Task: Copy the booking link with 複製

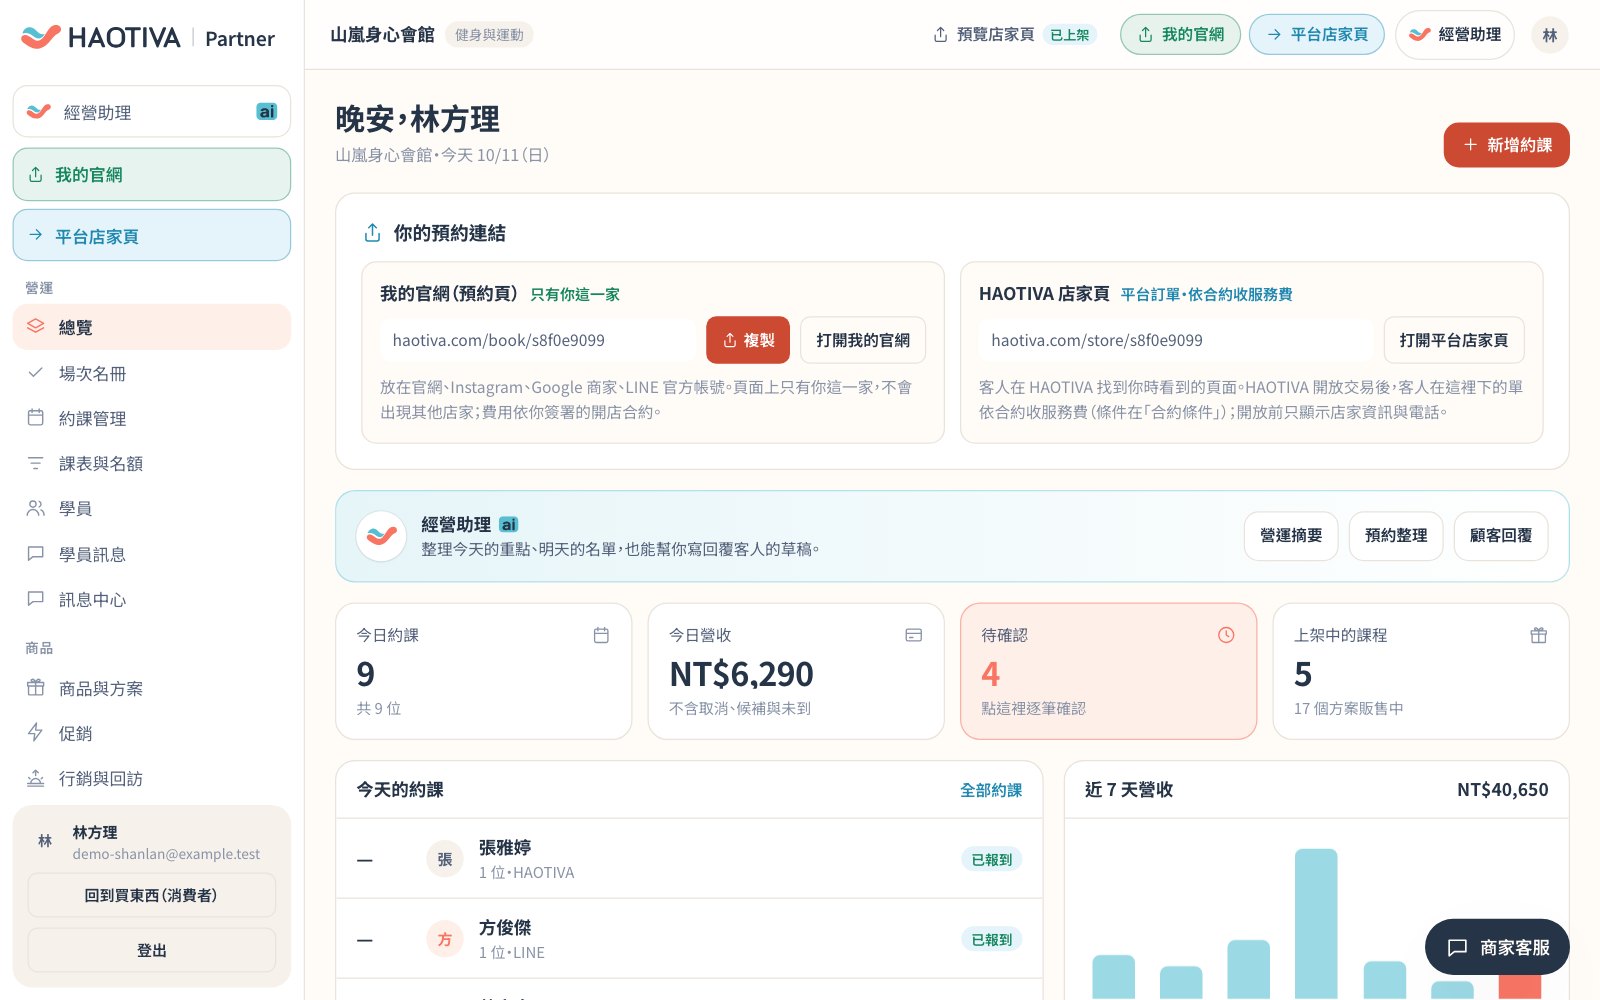Action: tap(748, 340)
